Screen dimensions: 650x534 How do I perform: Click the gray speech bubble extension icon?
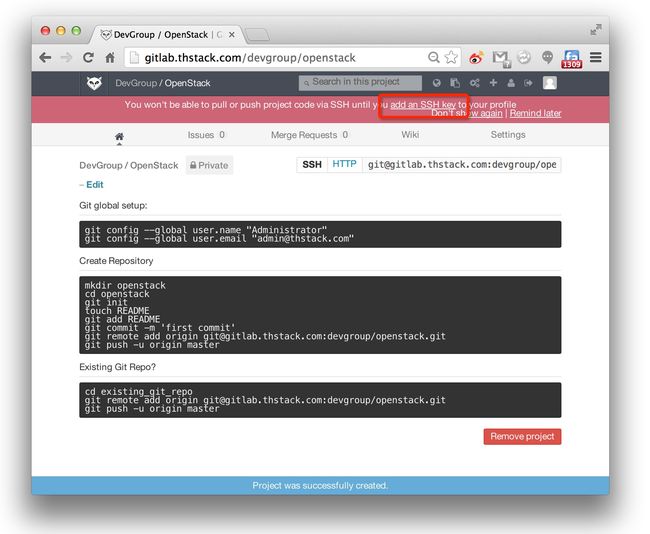pyautogui.click(x=547, y=58)
